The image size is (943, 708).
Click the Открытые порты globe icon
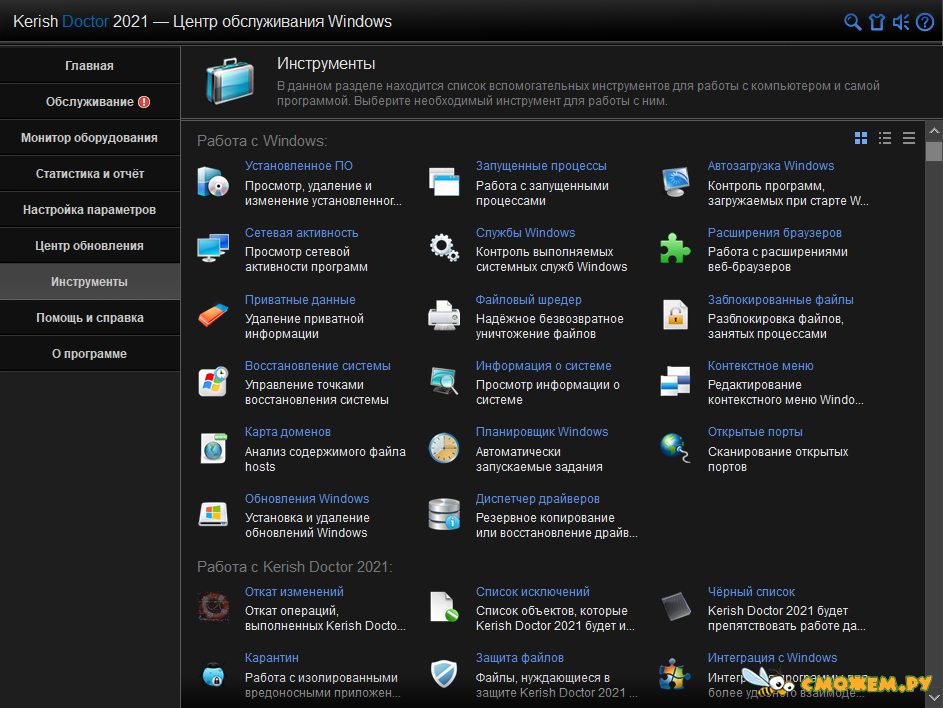point(675,448)
